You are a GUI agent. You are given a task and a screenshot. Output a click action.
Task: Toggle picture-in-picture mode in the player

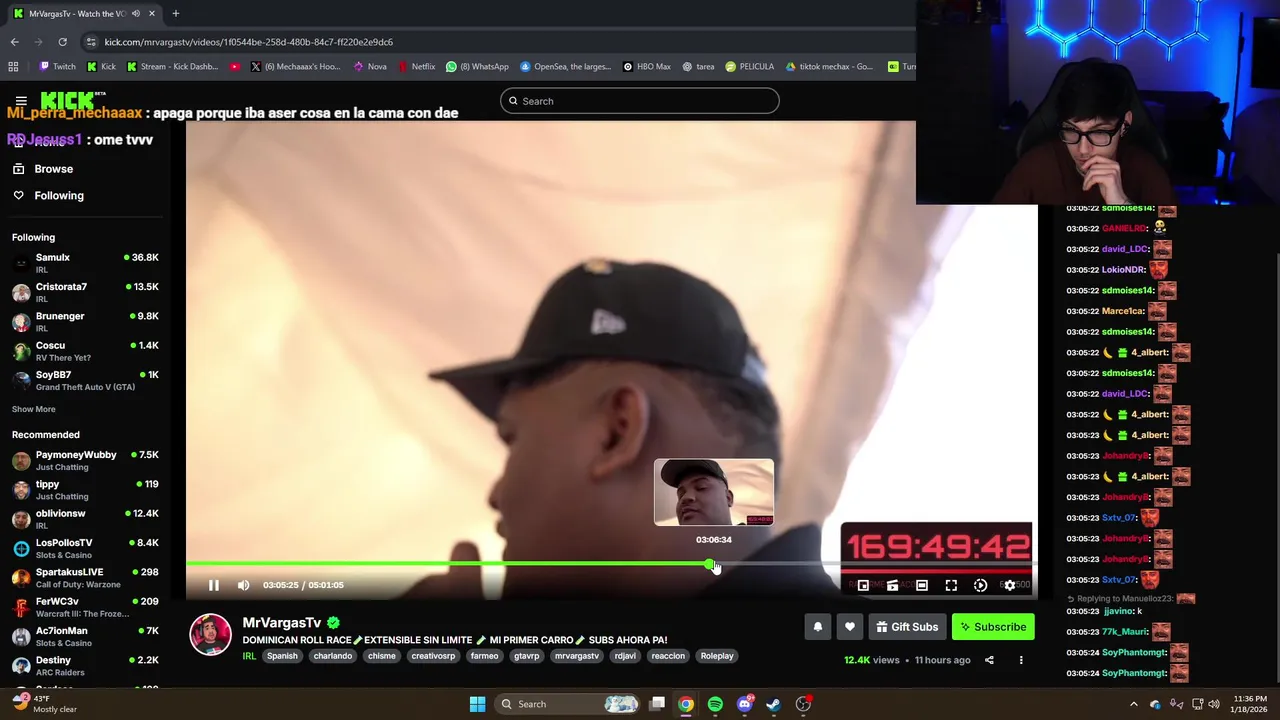tap(863, 585)
